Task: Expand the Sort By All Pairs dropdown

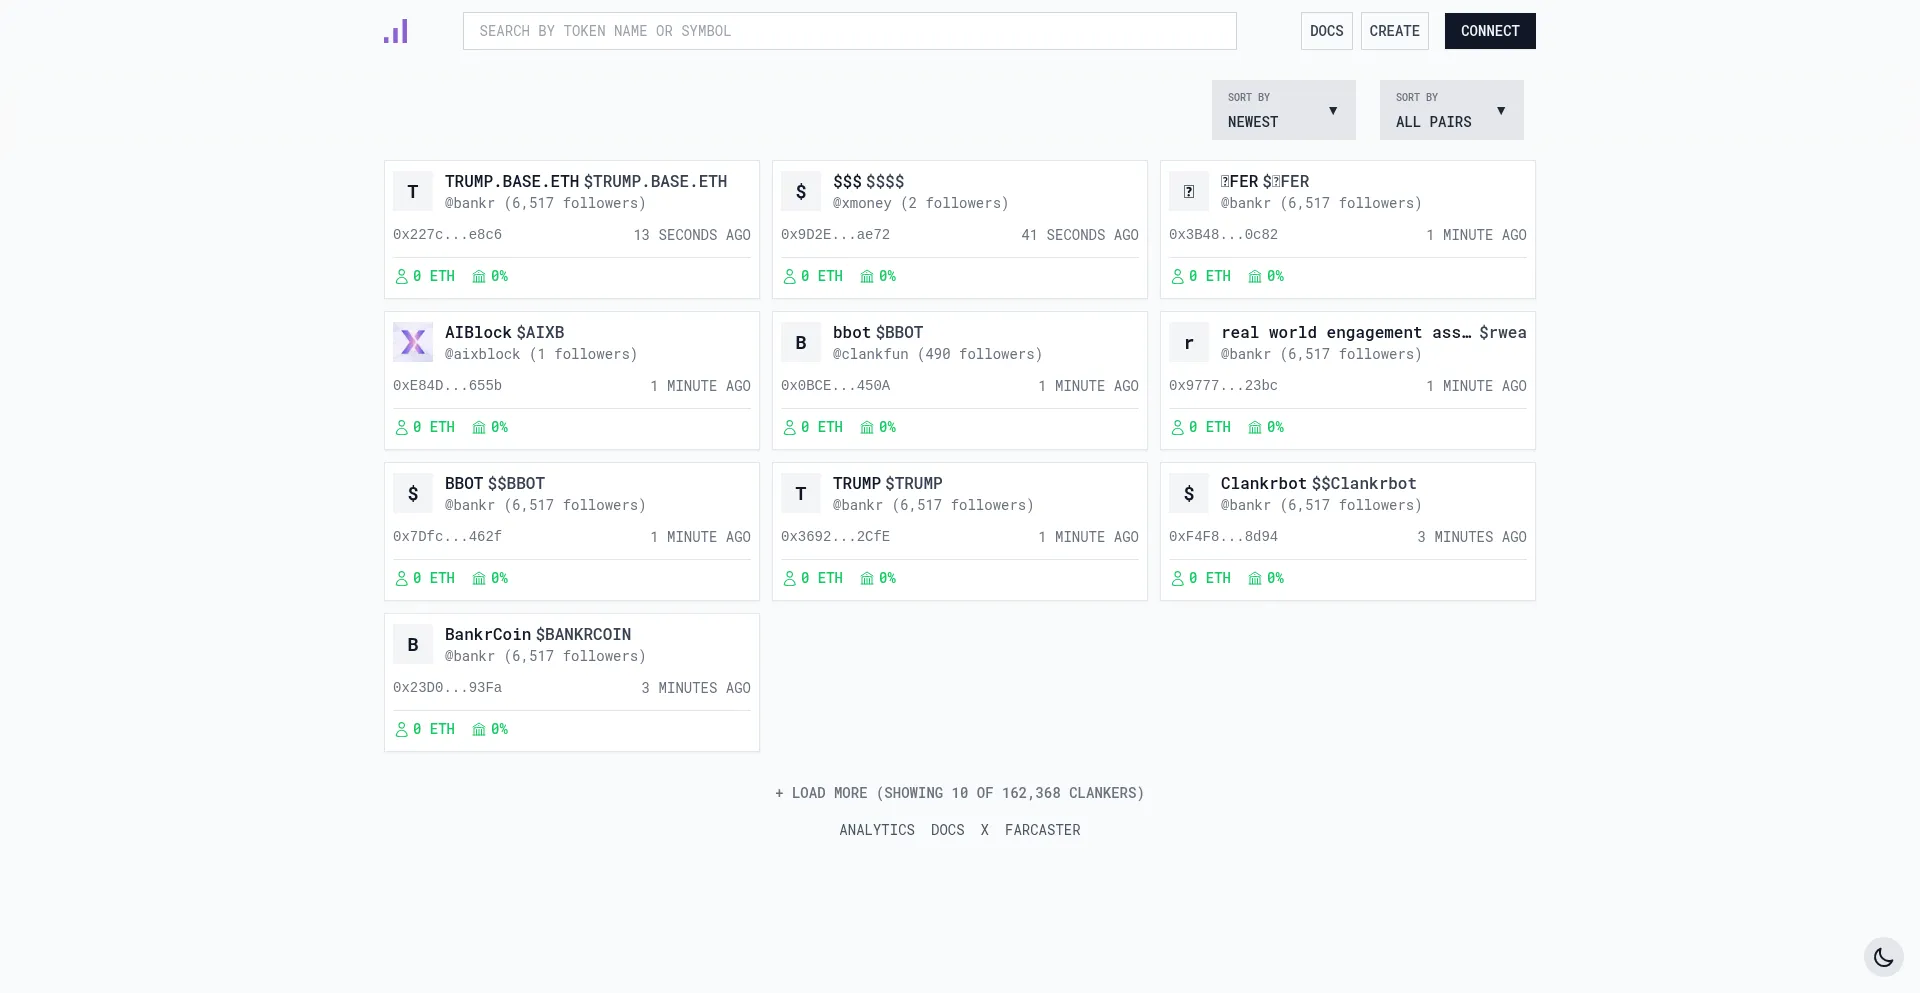Action: 1451,110
